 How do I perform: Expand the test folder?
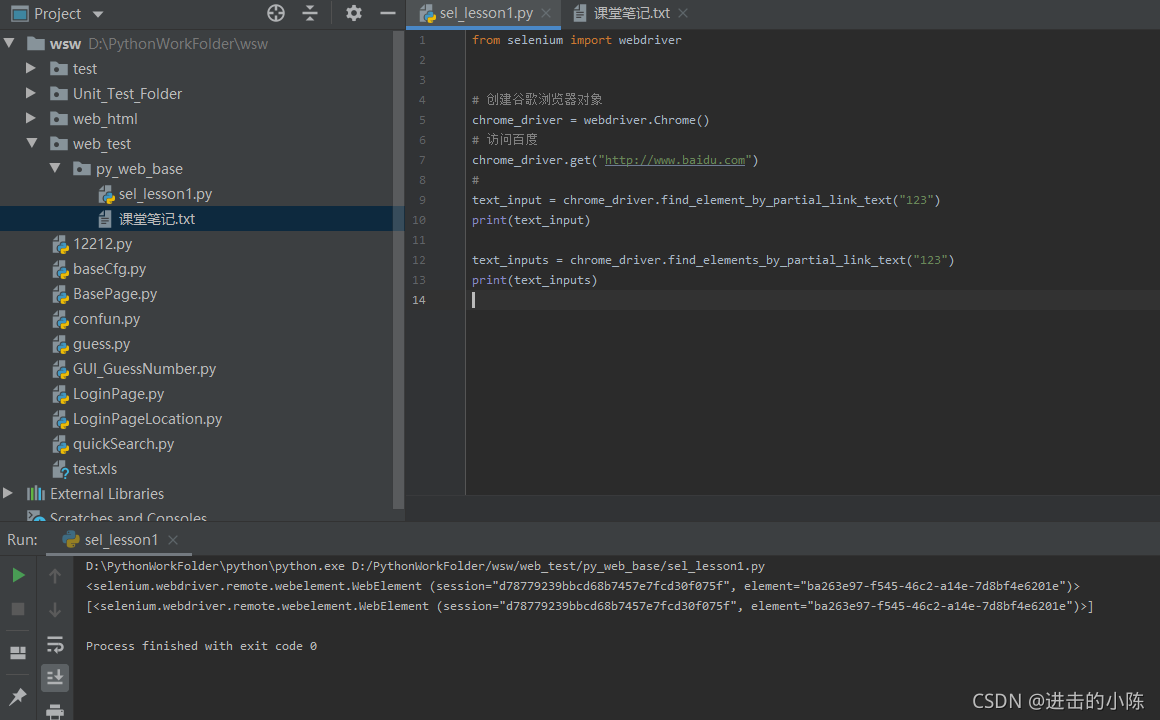coord(31,68)
